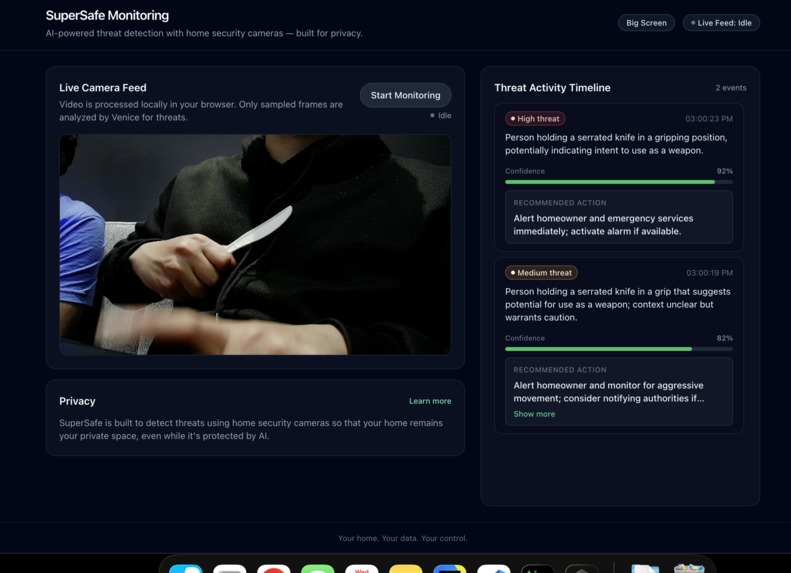Click the 03:00:23 PM timestamp
This screenshot has height=573, width=791.
709,119
